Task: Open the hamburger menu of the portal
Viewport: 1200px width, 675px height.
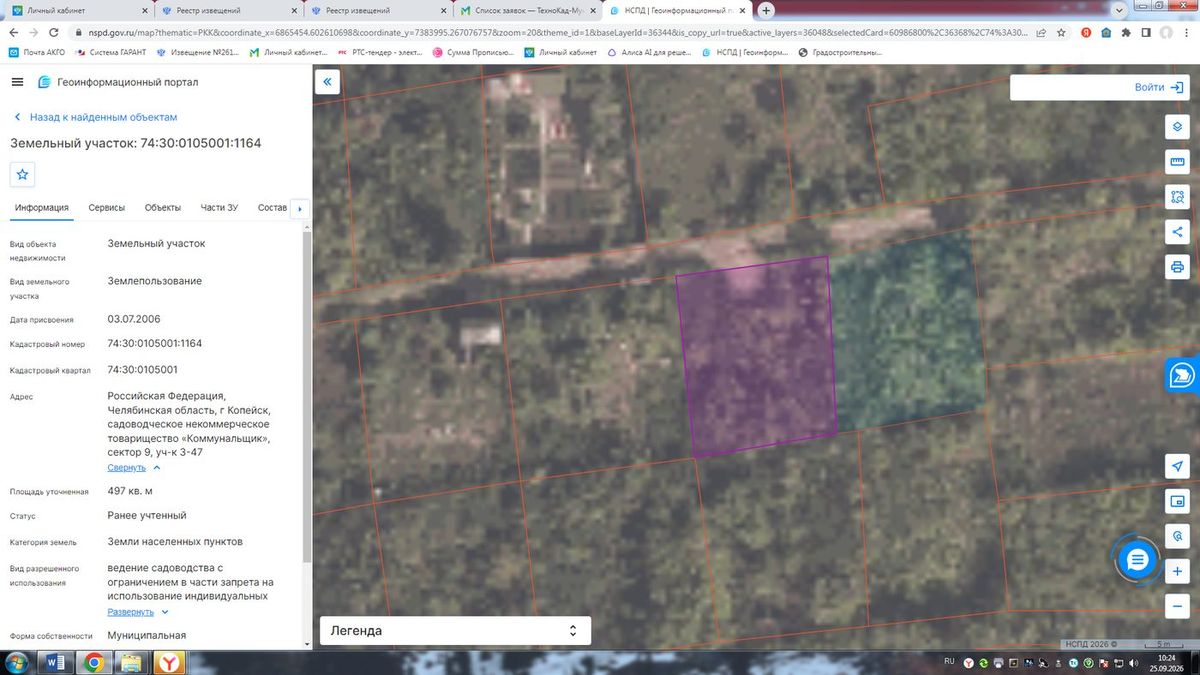Action: (x=17, y=82)
